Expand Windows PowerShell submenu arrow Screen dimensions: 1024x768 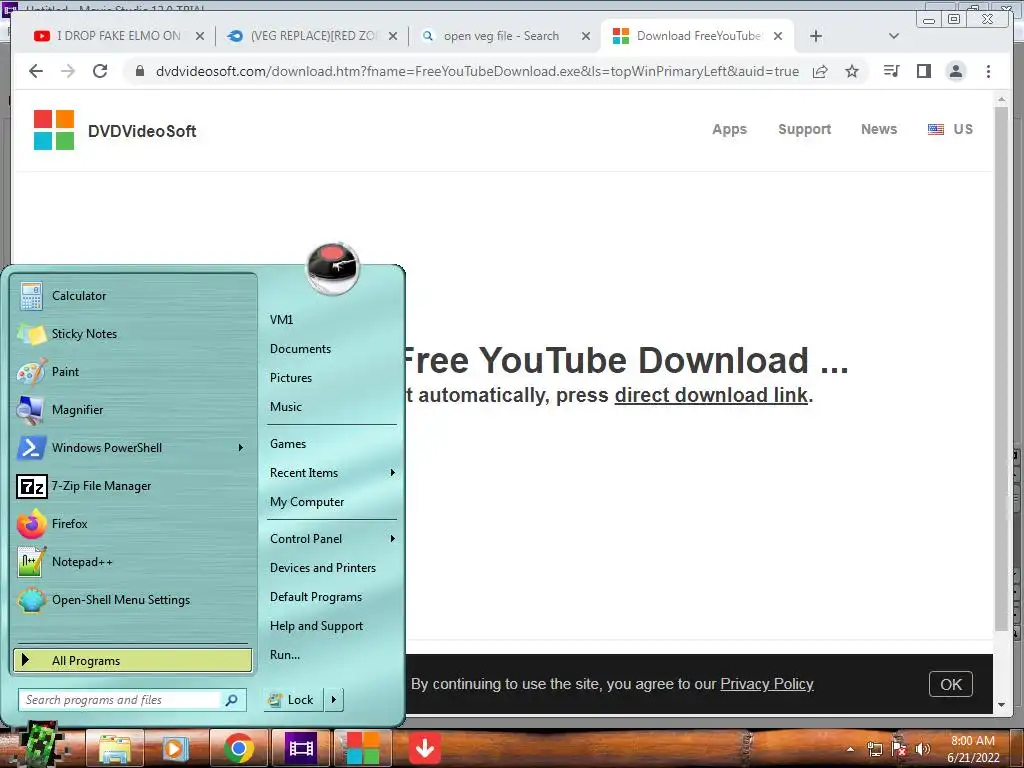pyautogui.click(x=241, y=448)
